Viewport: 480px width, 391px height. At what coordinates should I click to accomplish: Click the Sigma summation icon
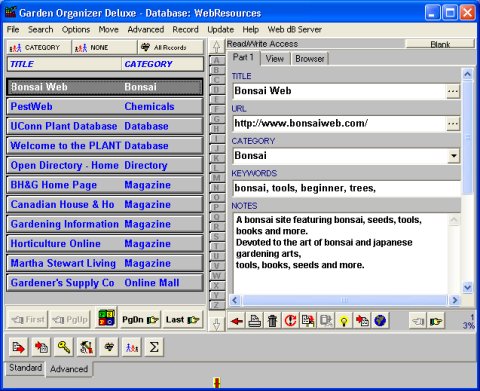[x=154, y=347]
